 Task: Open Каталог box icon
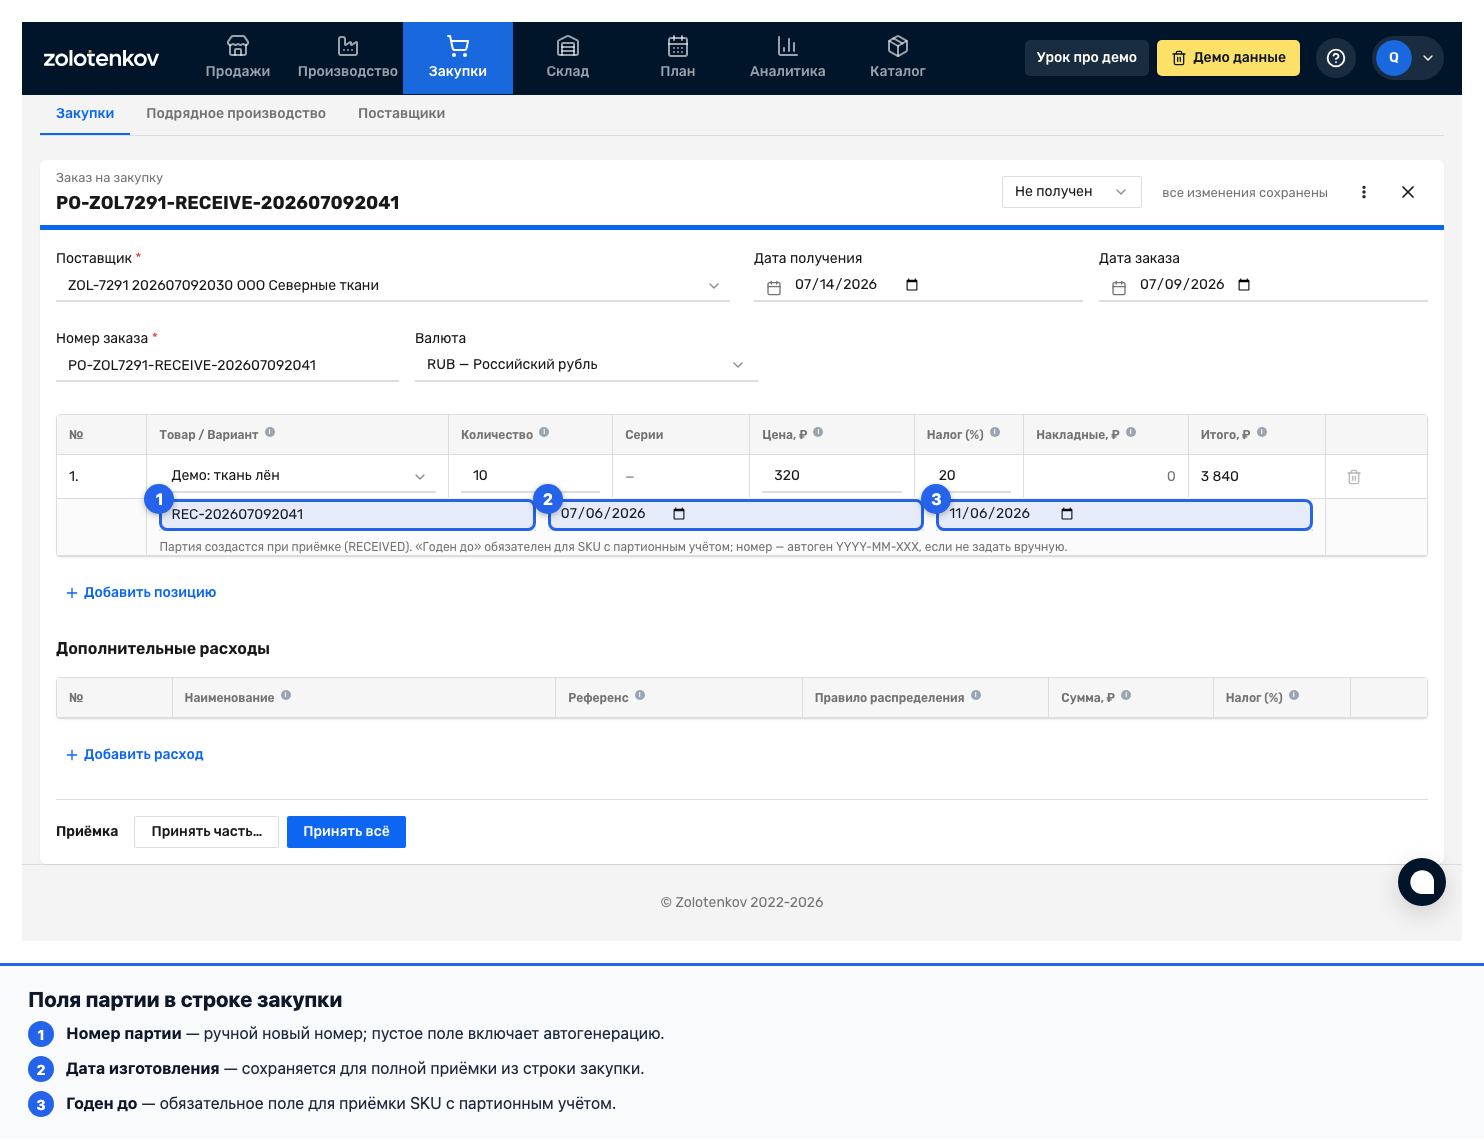point(898,46)
